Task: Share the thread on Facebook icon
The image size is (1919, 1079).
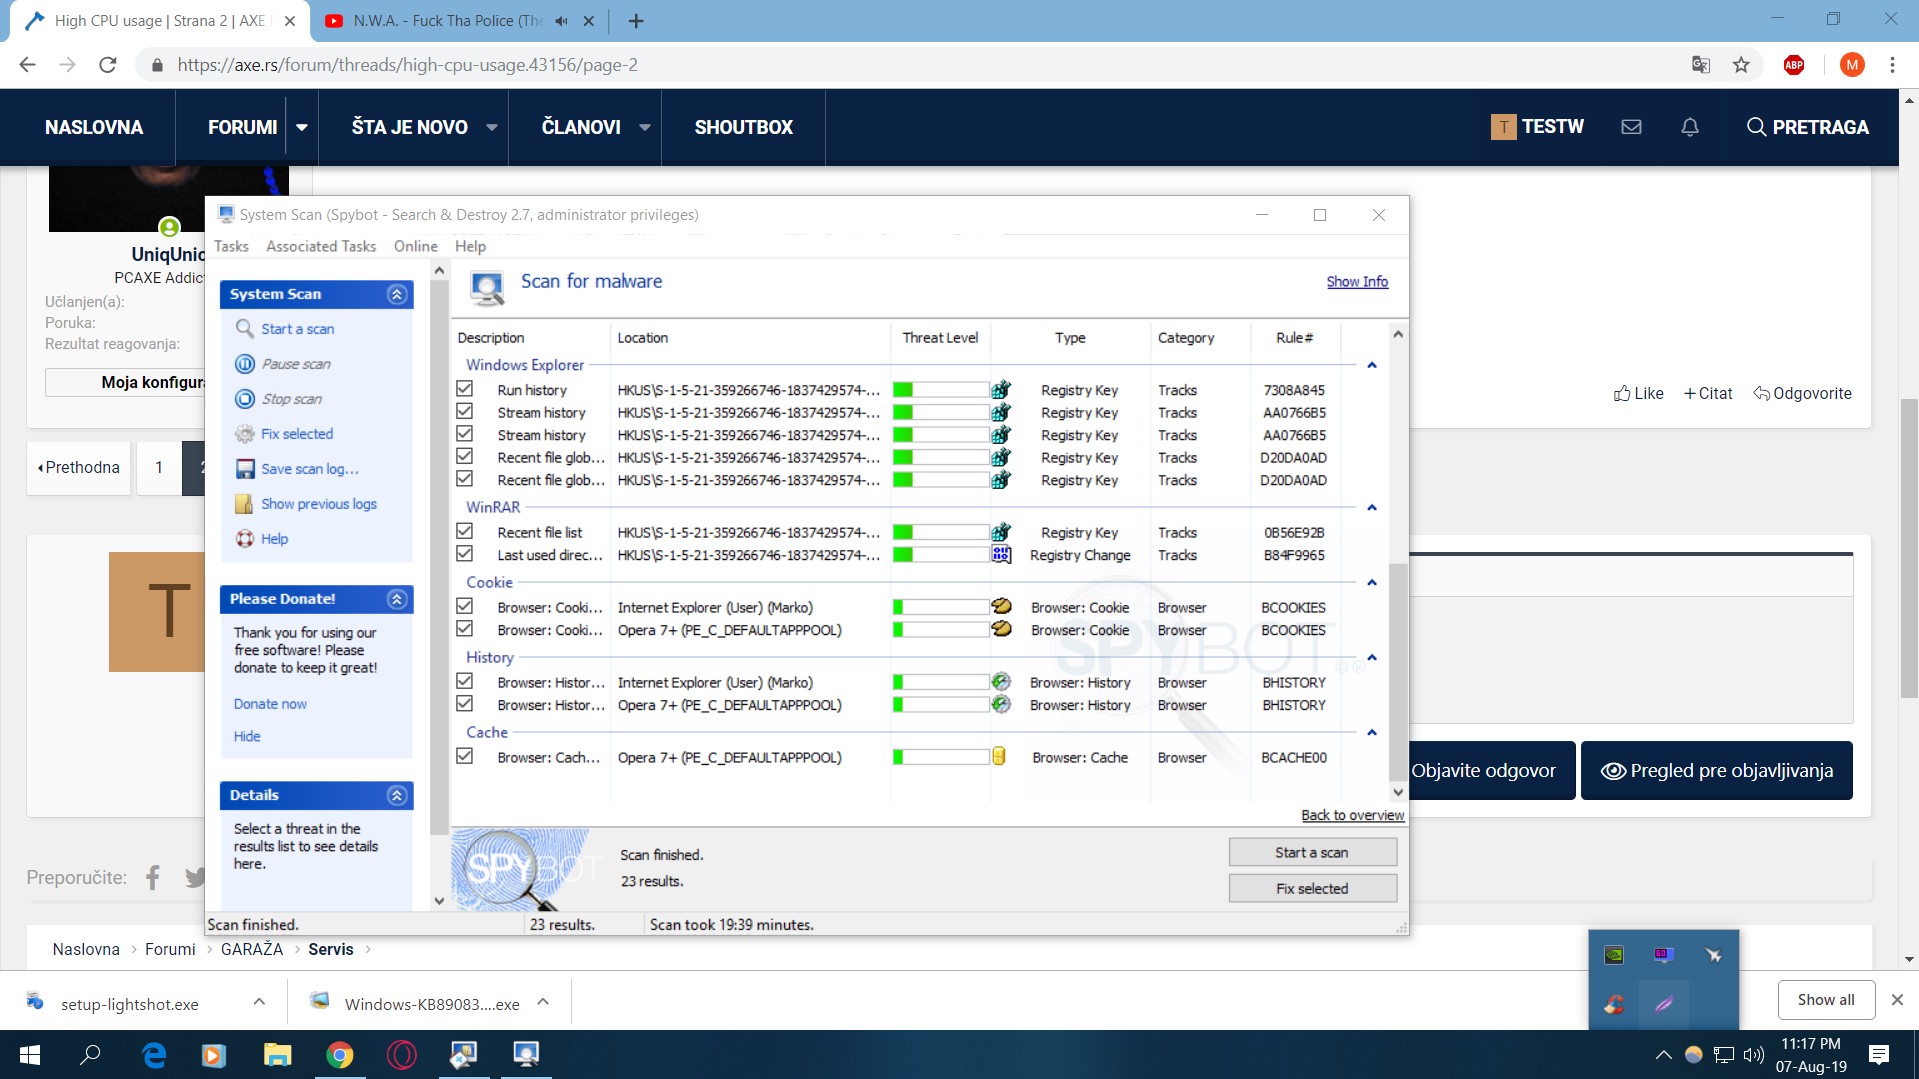Action: [153, 877]
